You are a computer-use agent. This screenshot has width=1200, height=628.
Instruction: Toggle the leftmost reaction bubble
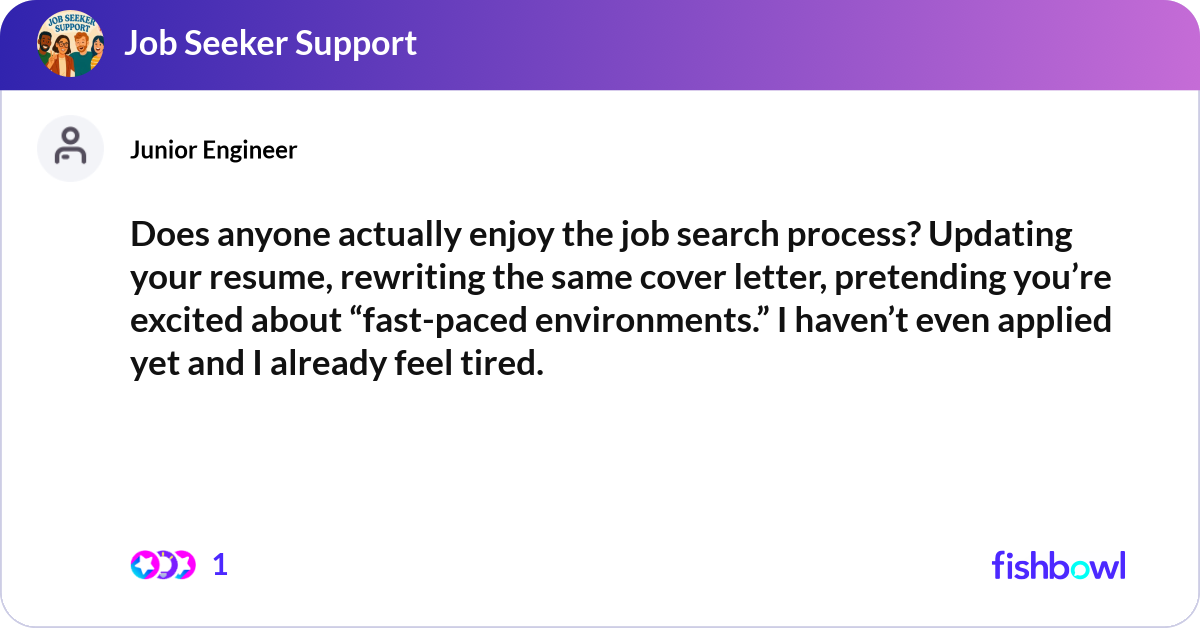tap(143, 564)
